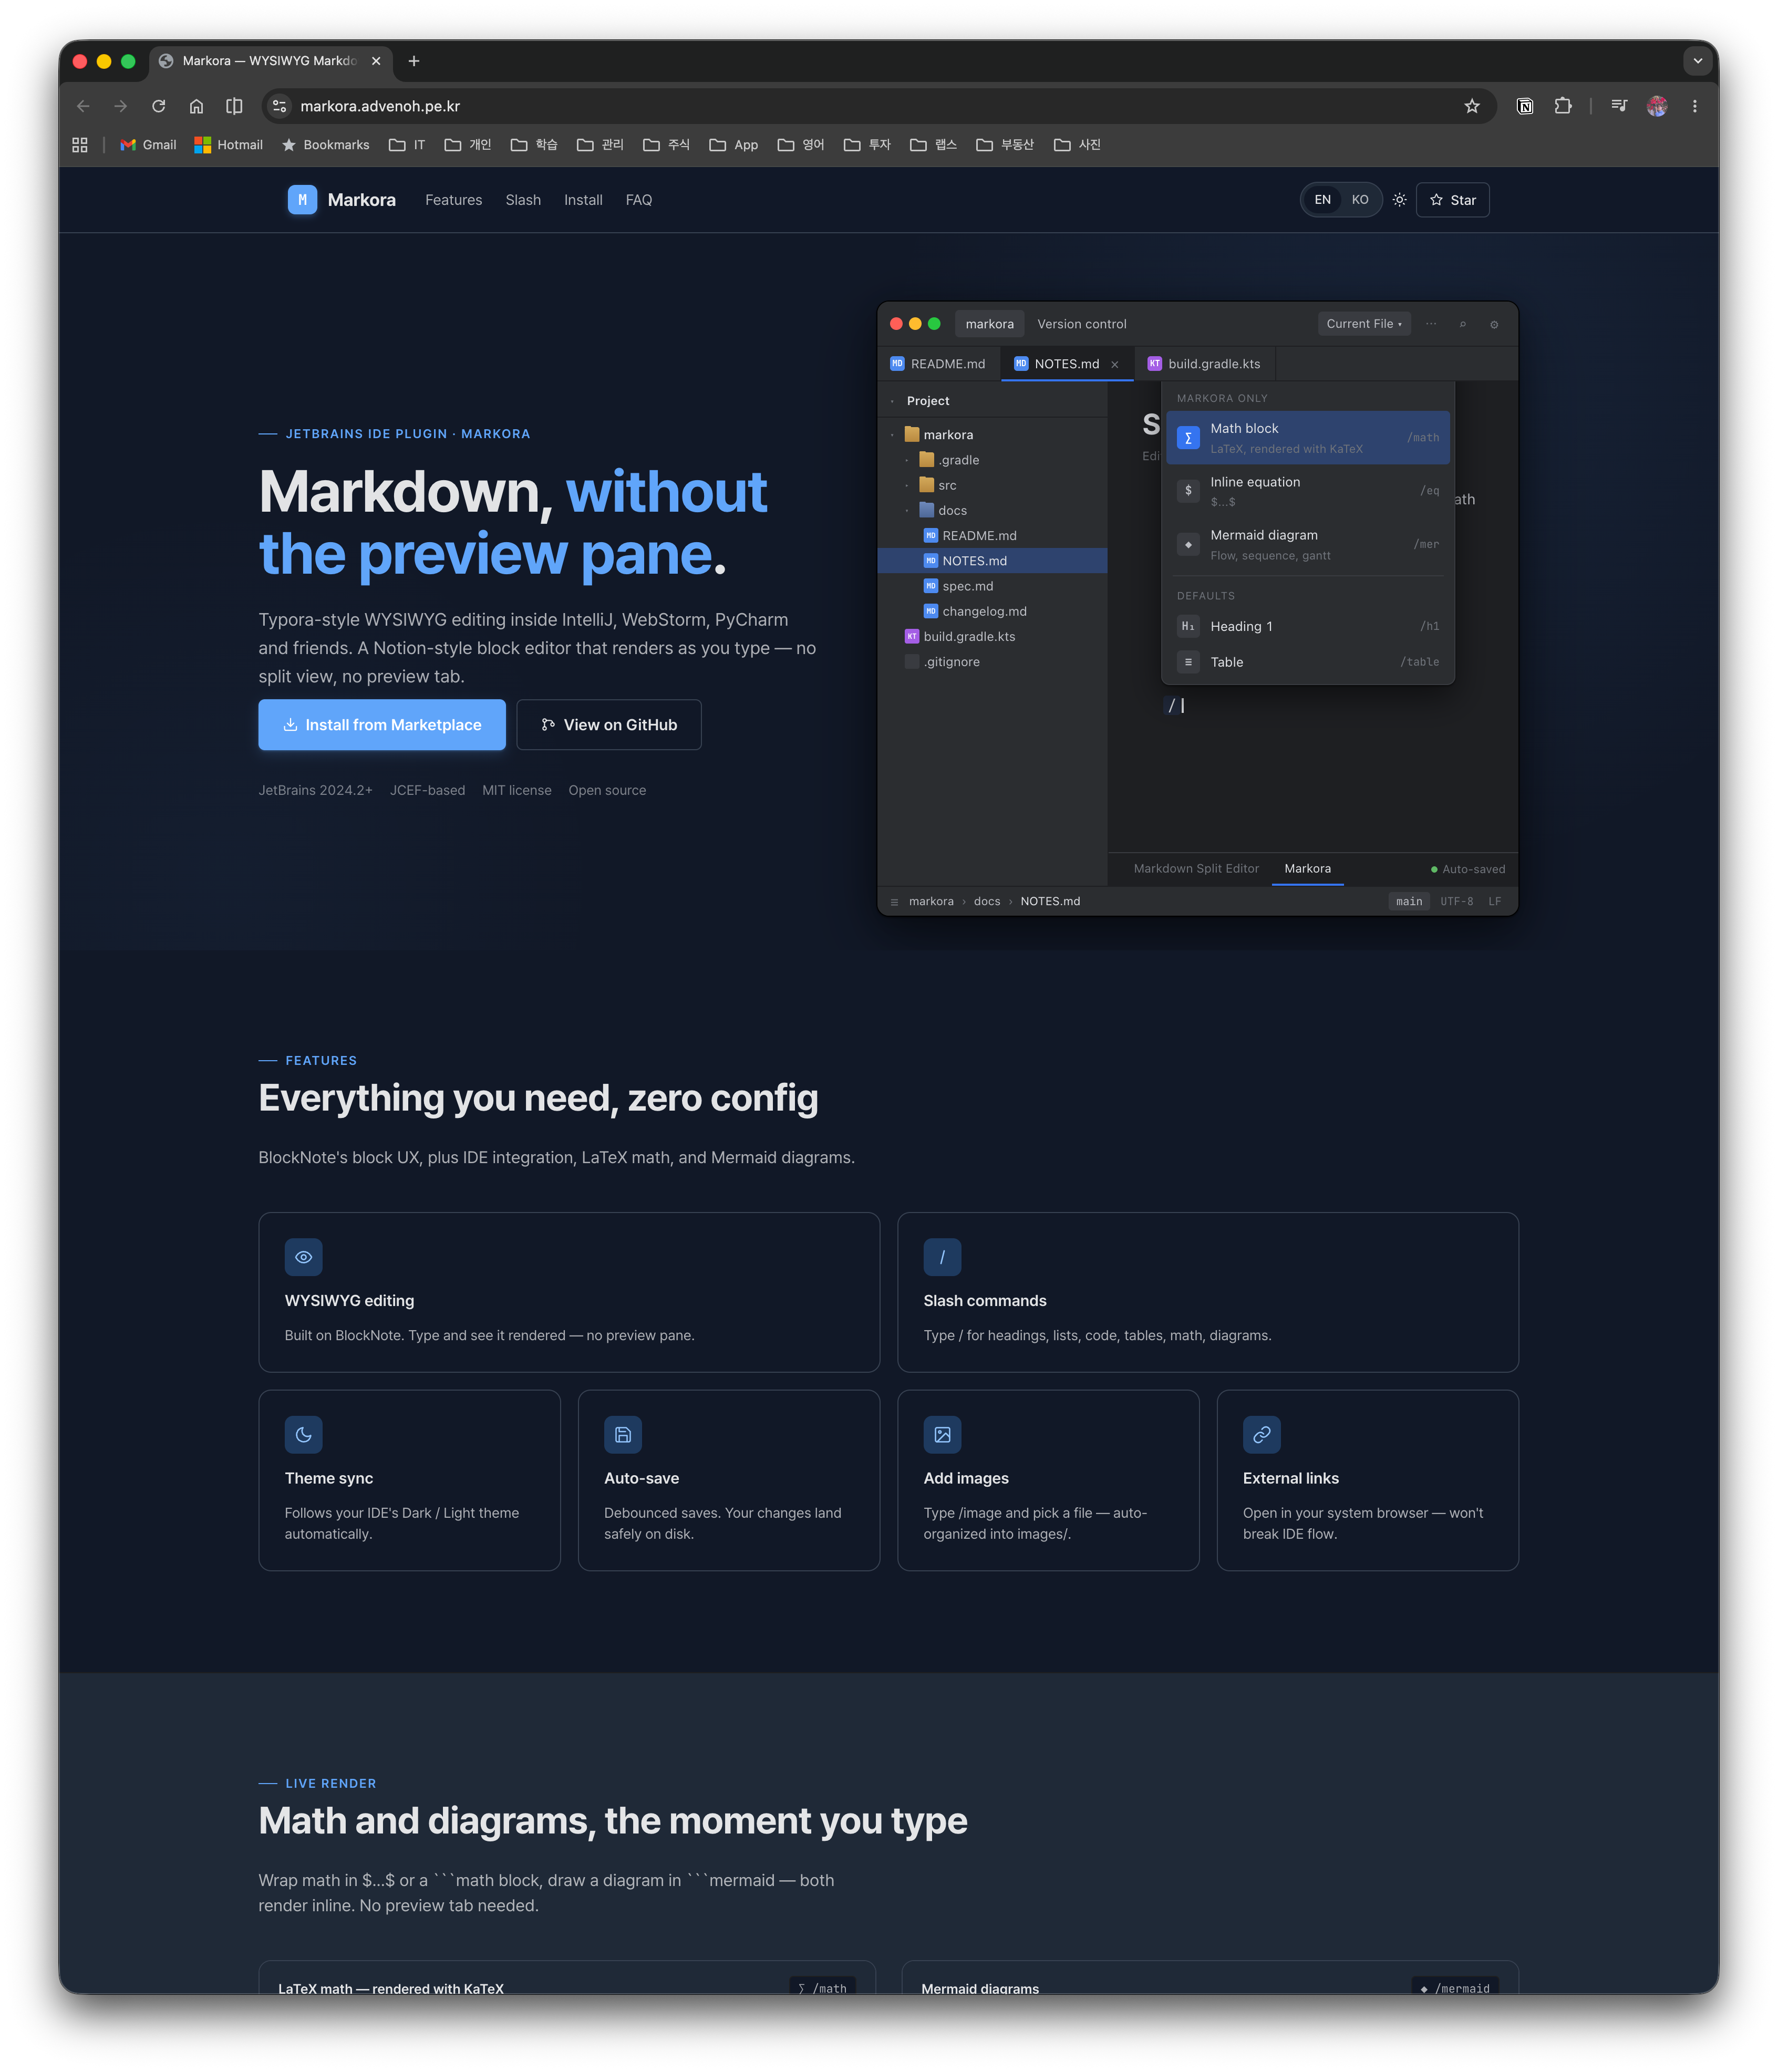Click View on GitHub button
Image resolution: width=1778 pixels, height=2072 pixels.
pos(609,725)
